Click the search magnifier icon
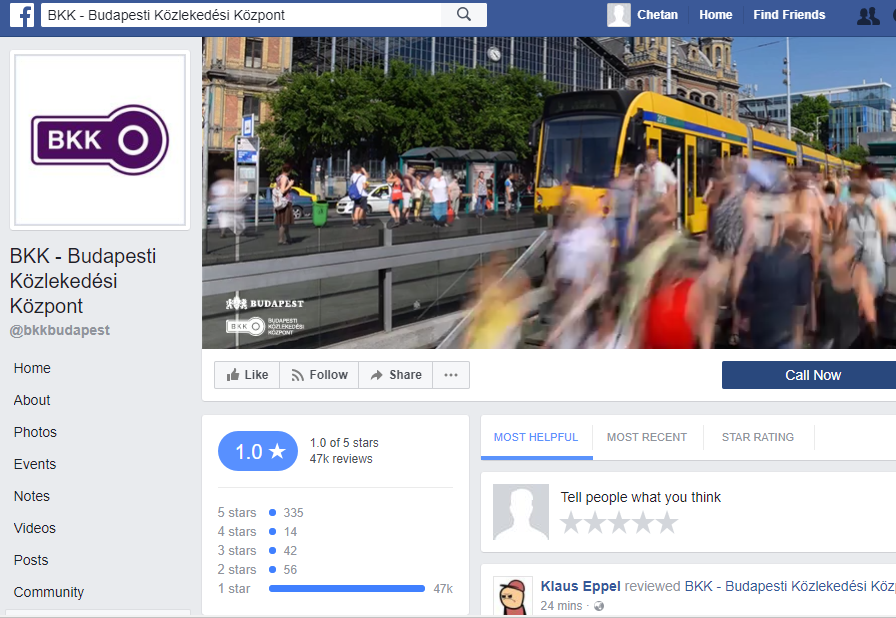 tap(464, 15)
